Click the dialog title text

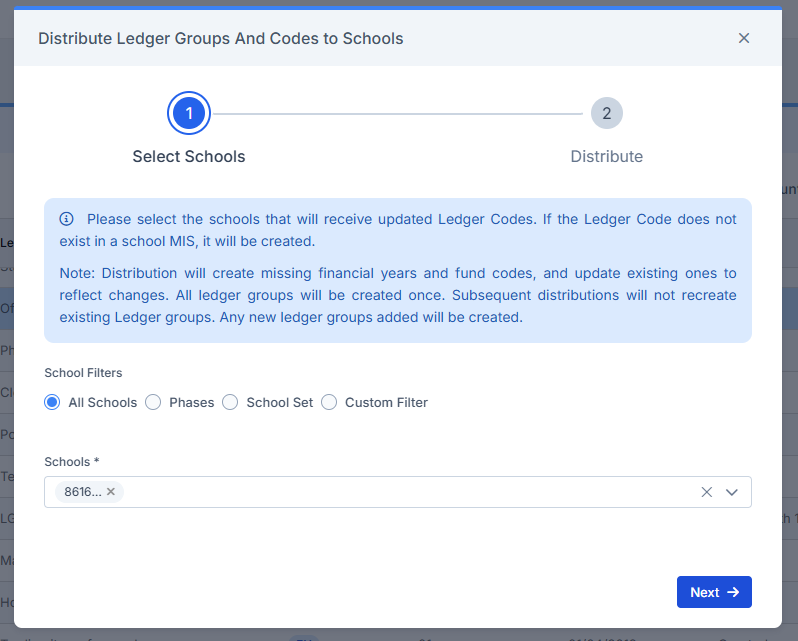[220, 39]
